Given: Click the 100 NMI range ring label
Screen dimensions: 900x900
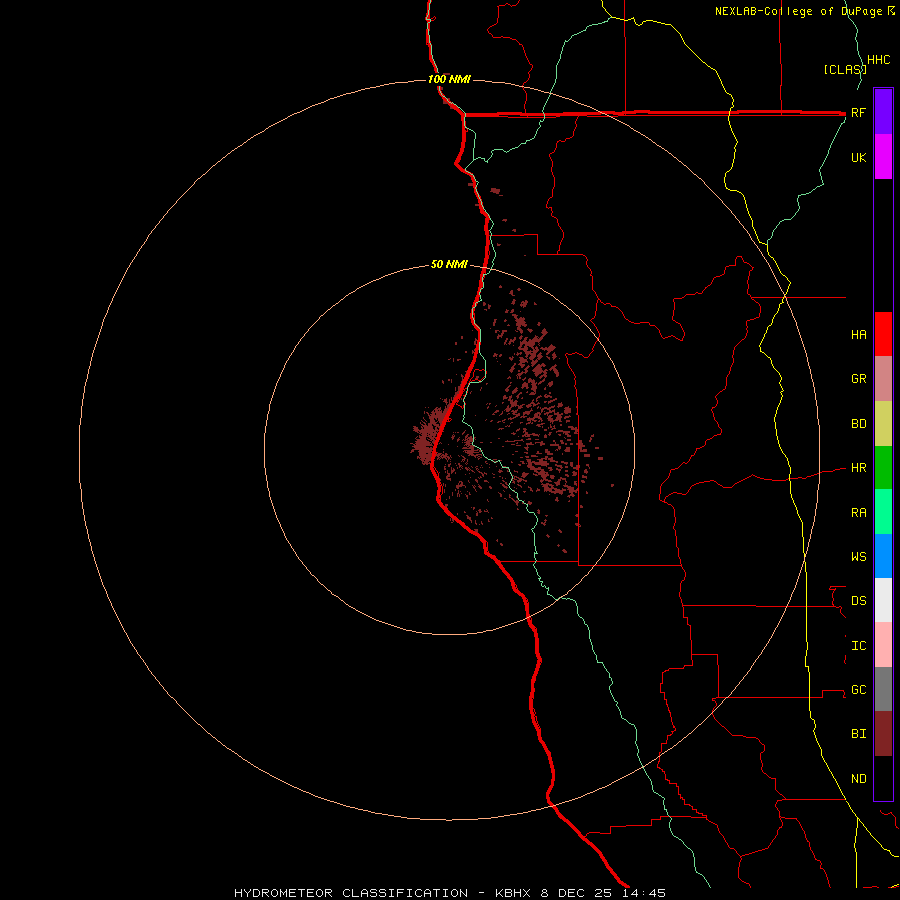Looking at the screenshot, I should pyautogui.click(x=449, y=79).
